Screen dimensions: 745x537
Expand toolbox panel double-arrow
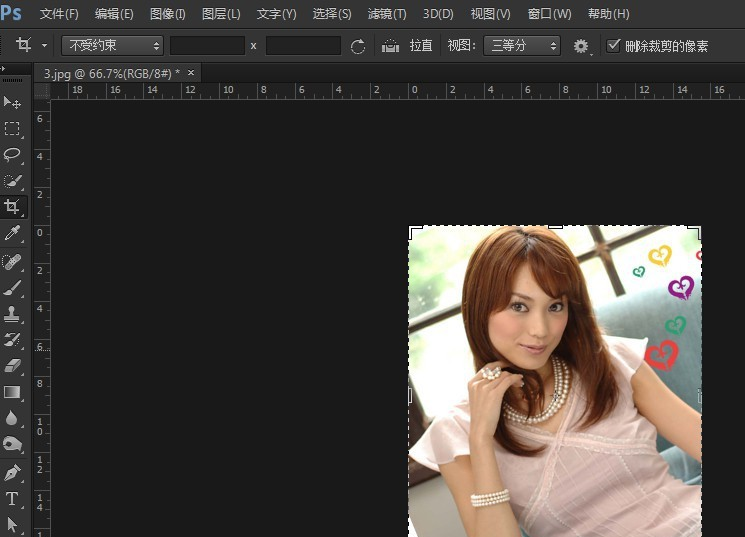pos(3,68)
